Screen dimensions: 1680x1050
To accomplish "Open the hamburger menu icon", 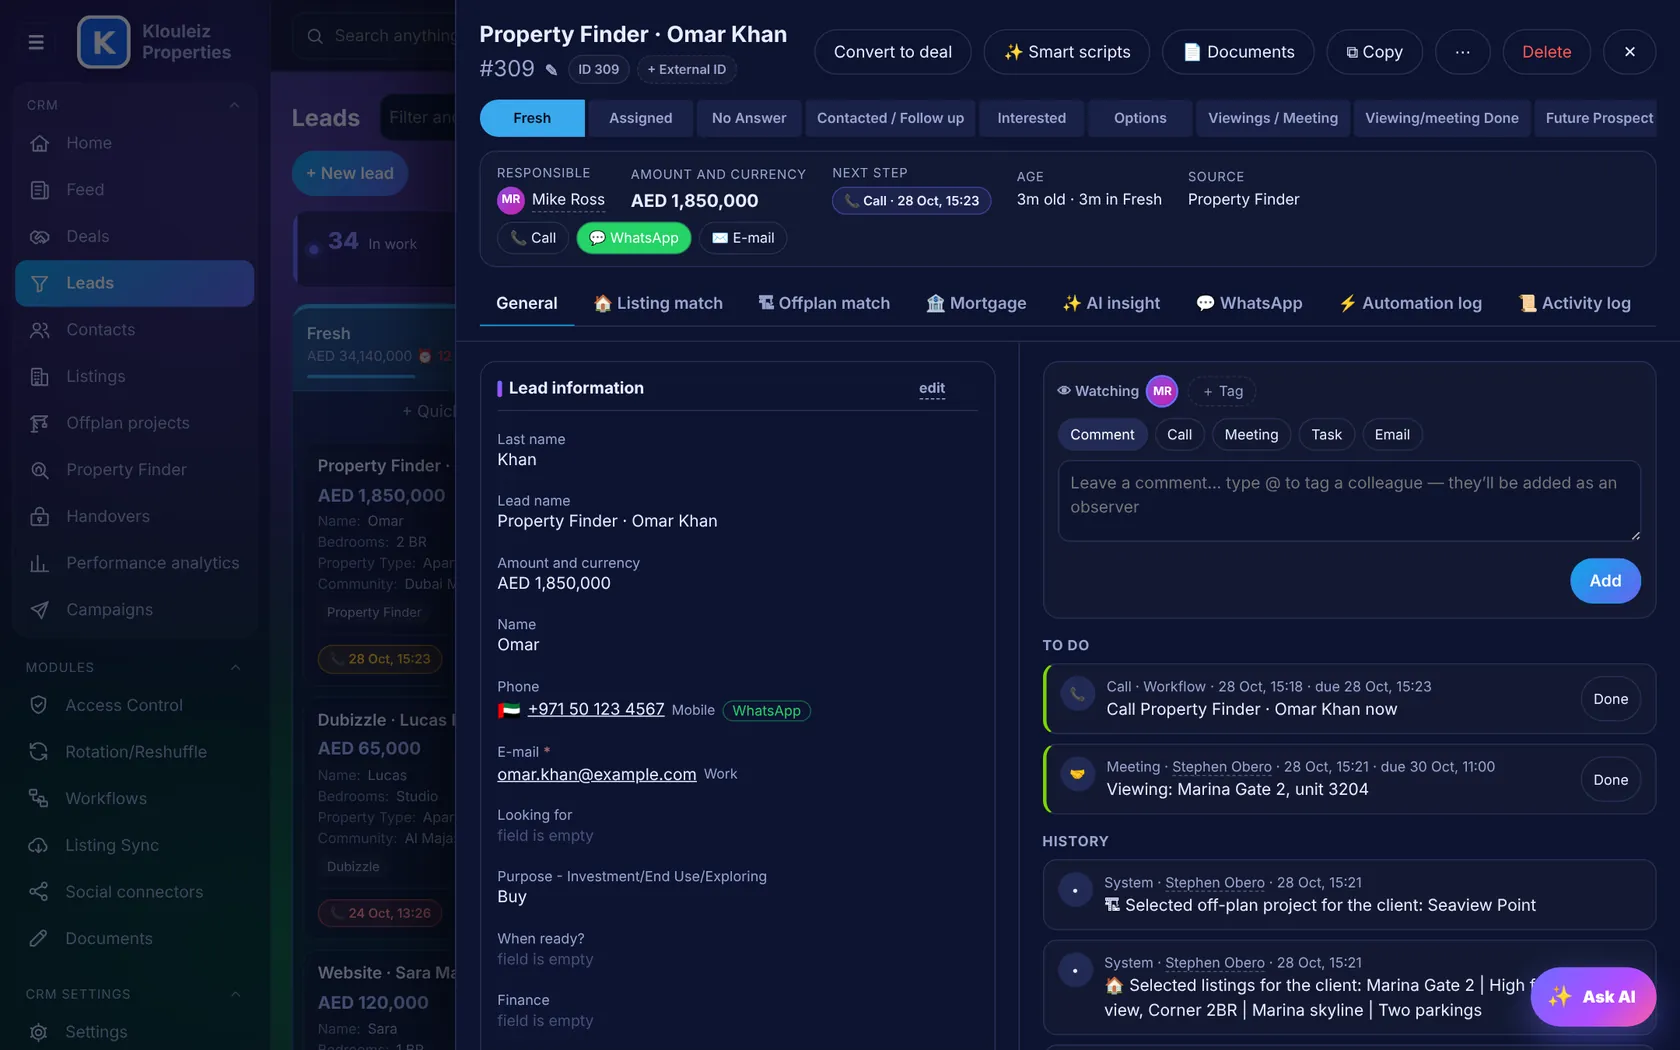I will (36, 42).
